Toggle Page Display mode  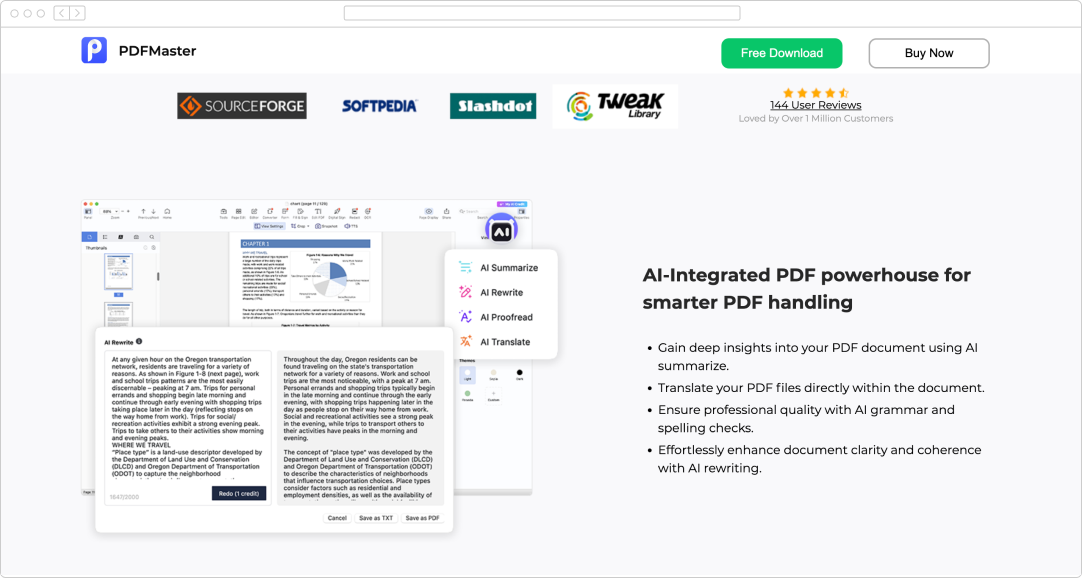tap(427, 213)
